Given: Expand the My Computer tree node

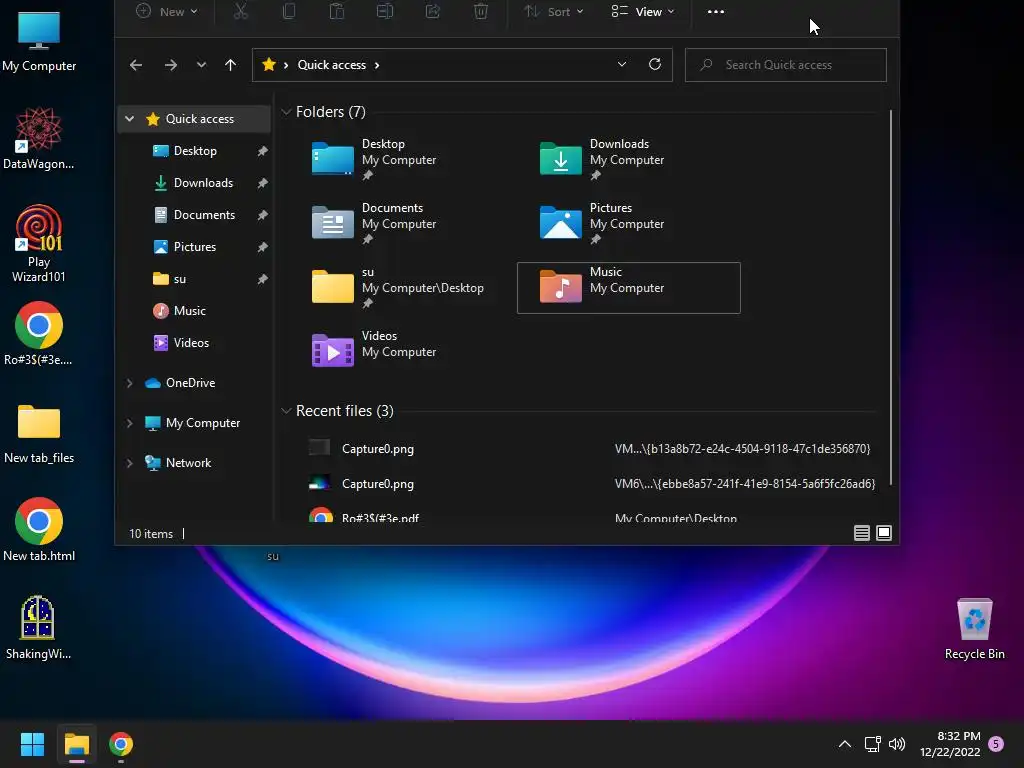Looking at the screenshot, I should 129,423.
